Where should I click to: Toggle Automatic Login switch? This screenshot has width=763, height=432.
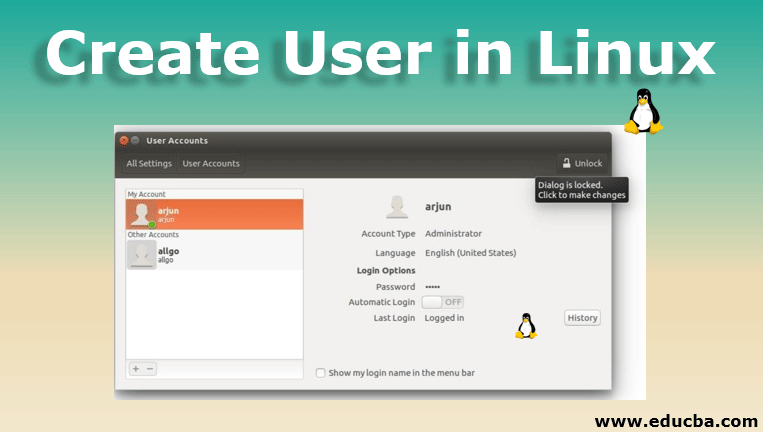click(x=442, y=302)
